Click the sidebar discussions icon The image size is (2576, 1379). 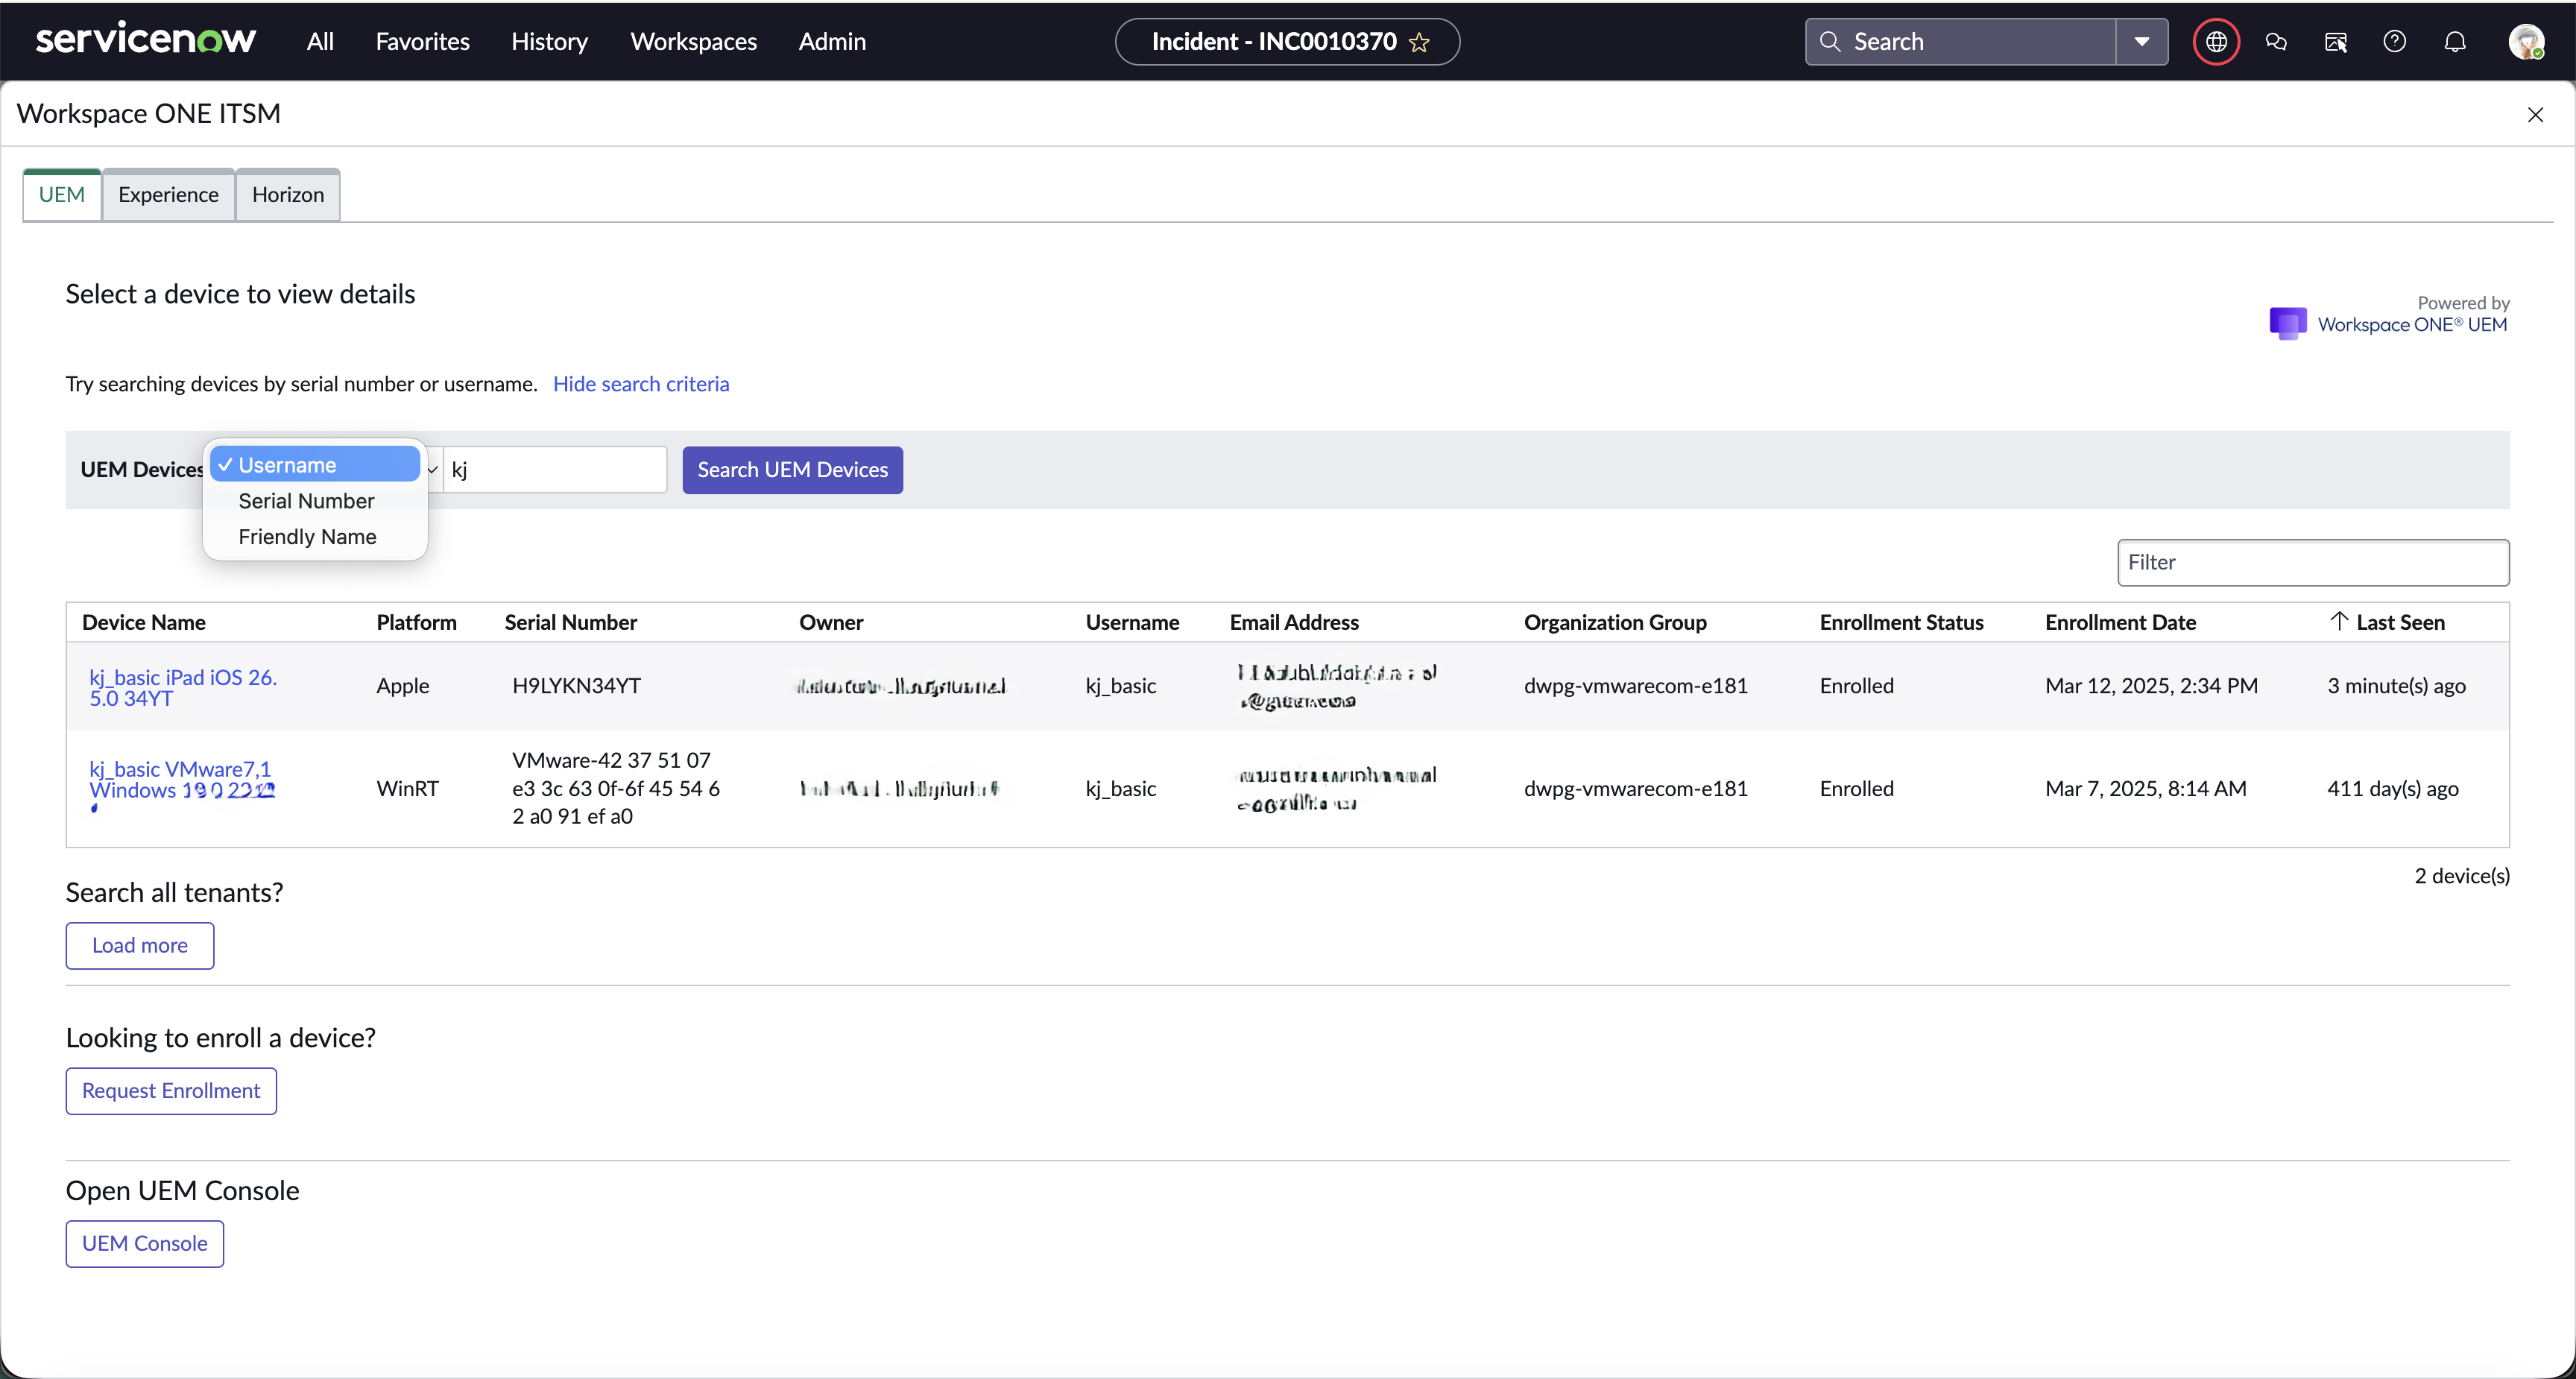2336,42
